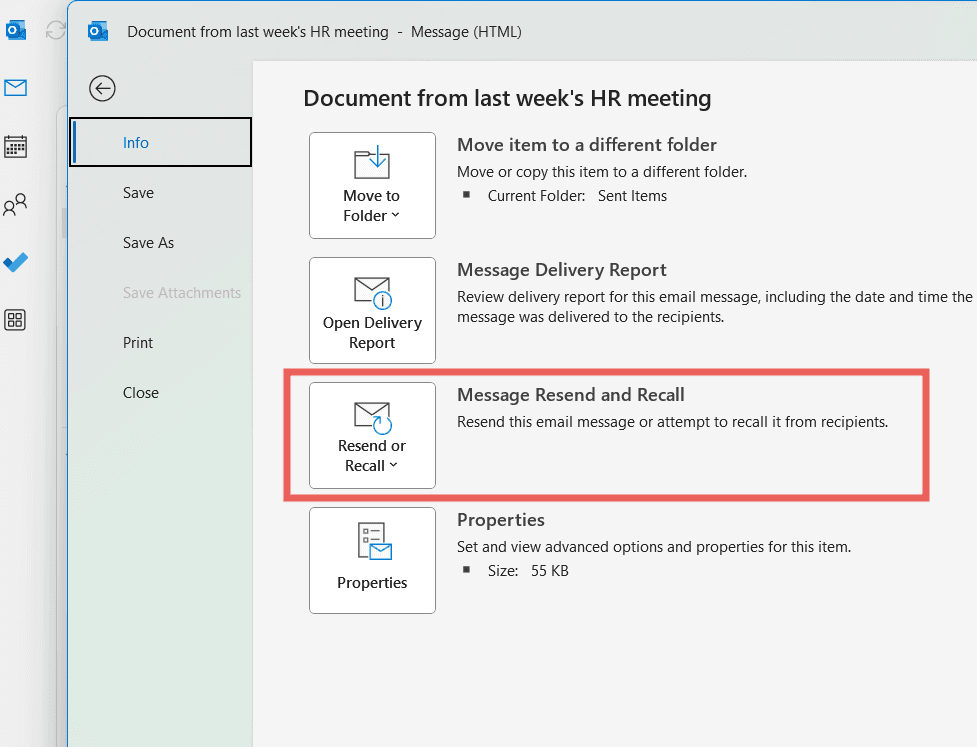
Task: Click the Open Delivery Report icon
Action: point(372,290)
